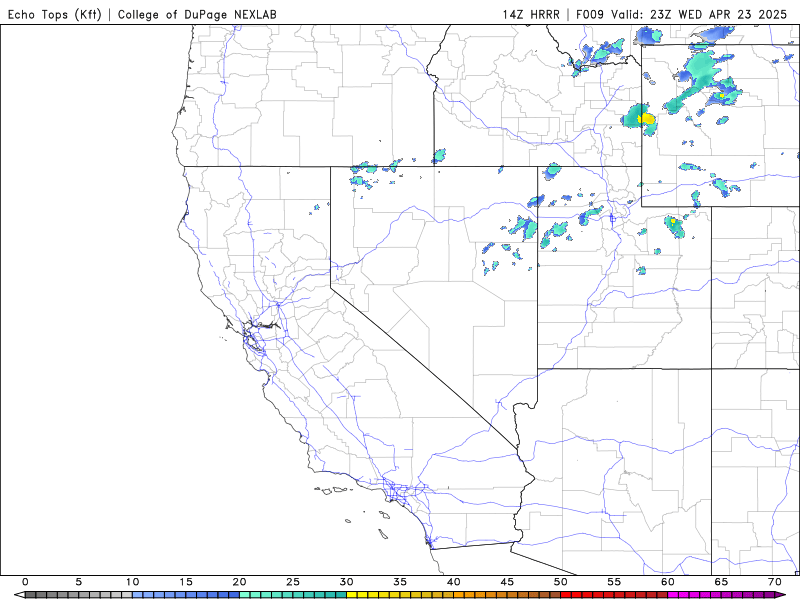Click the colorbar label "60"

(x=668, y=582)
